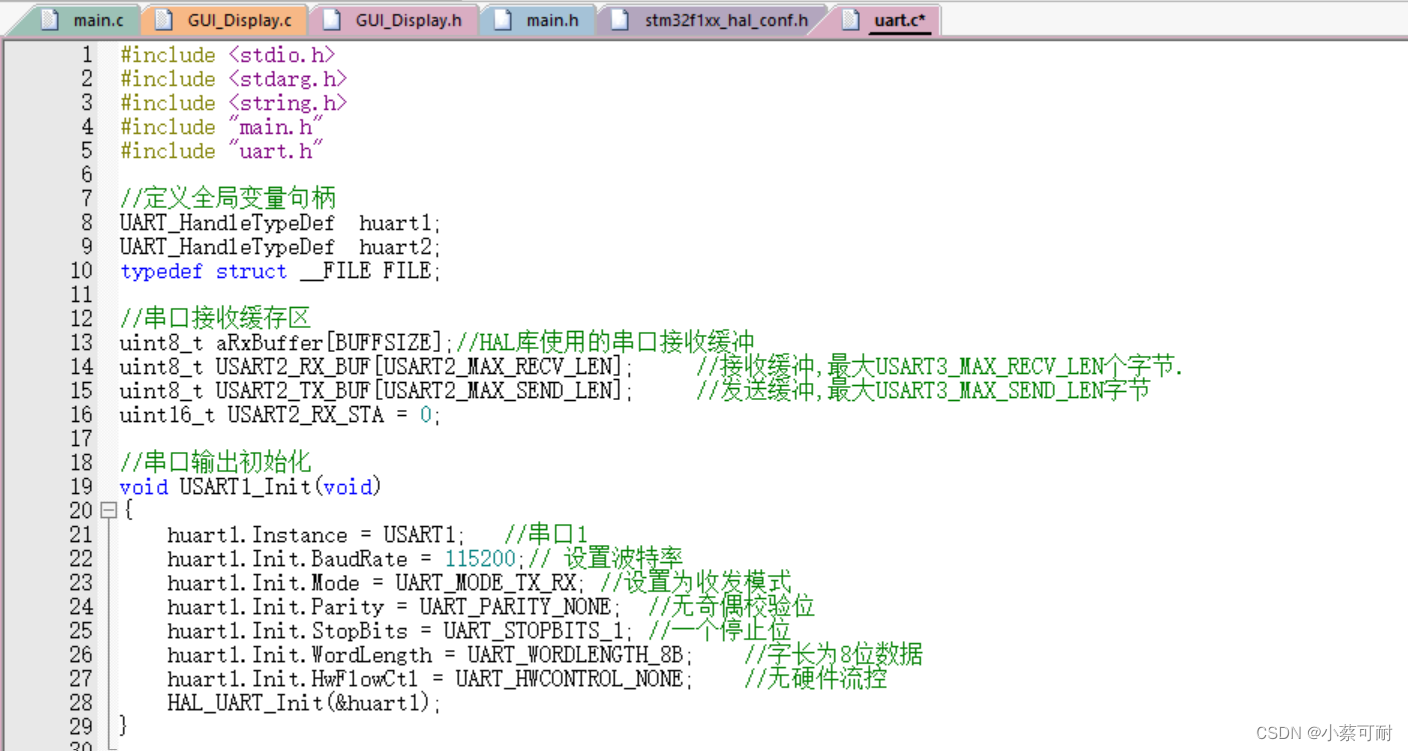Click the file icon on uart.c tab
The height and width of the screenshot is (751, 1408).
851,20
